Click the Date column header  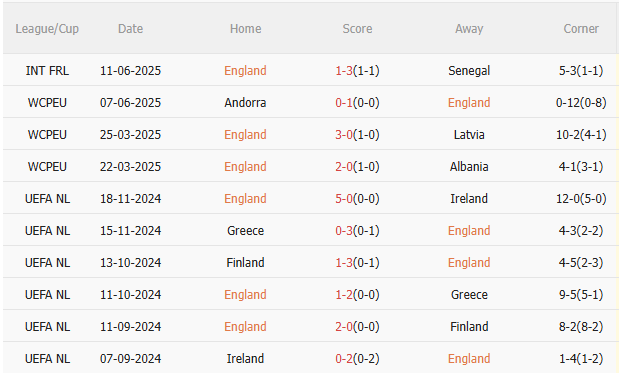130,29
